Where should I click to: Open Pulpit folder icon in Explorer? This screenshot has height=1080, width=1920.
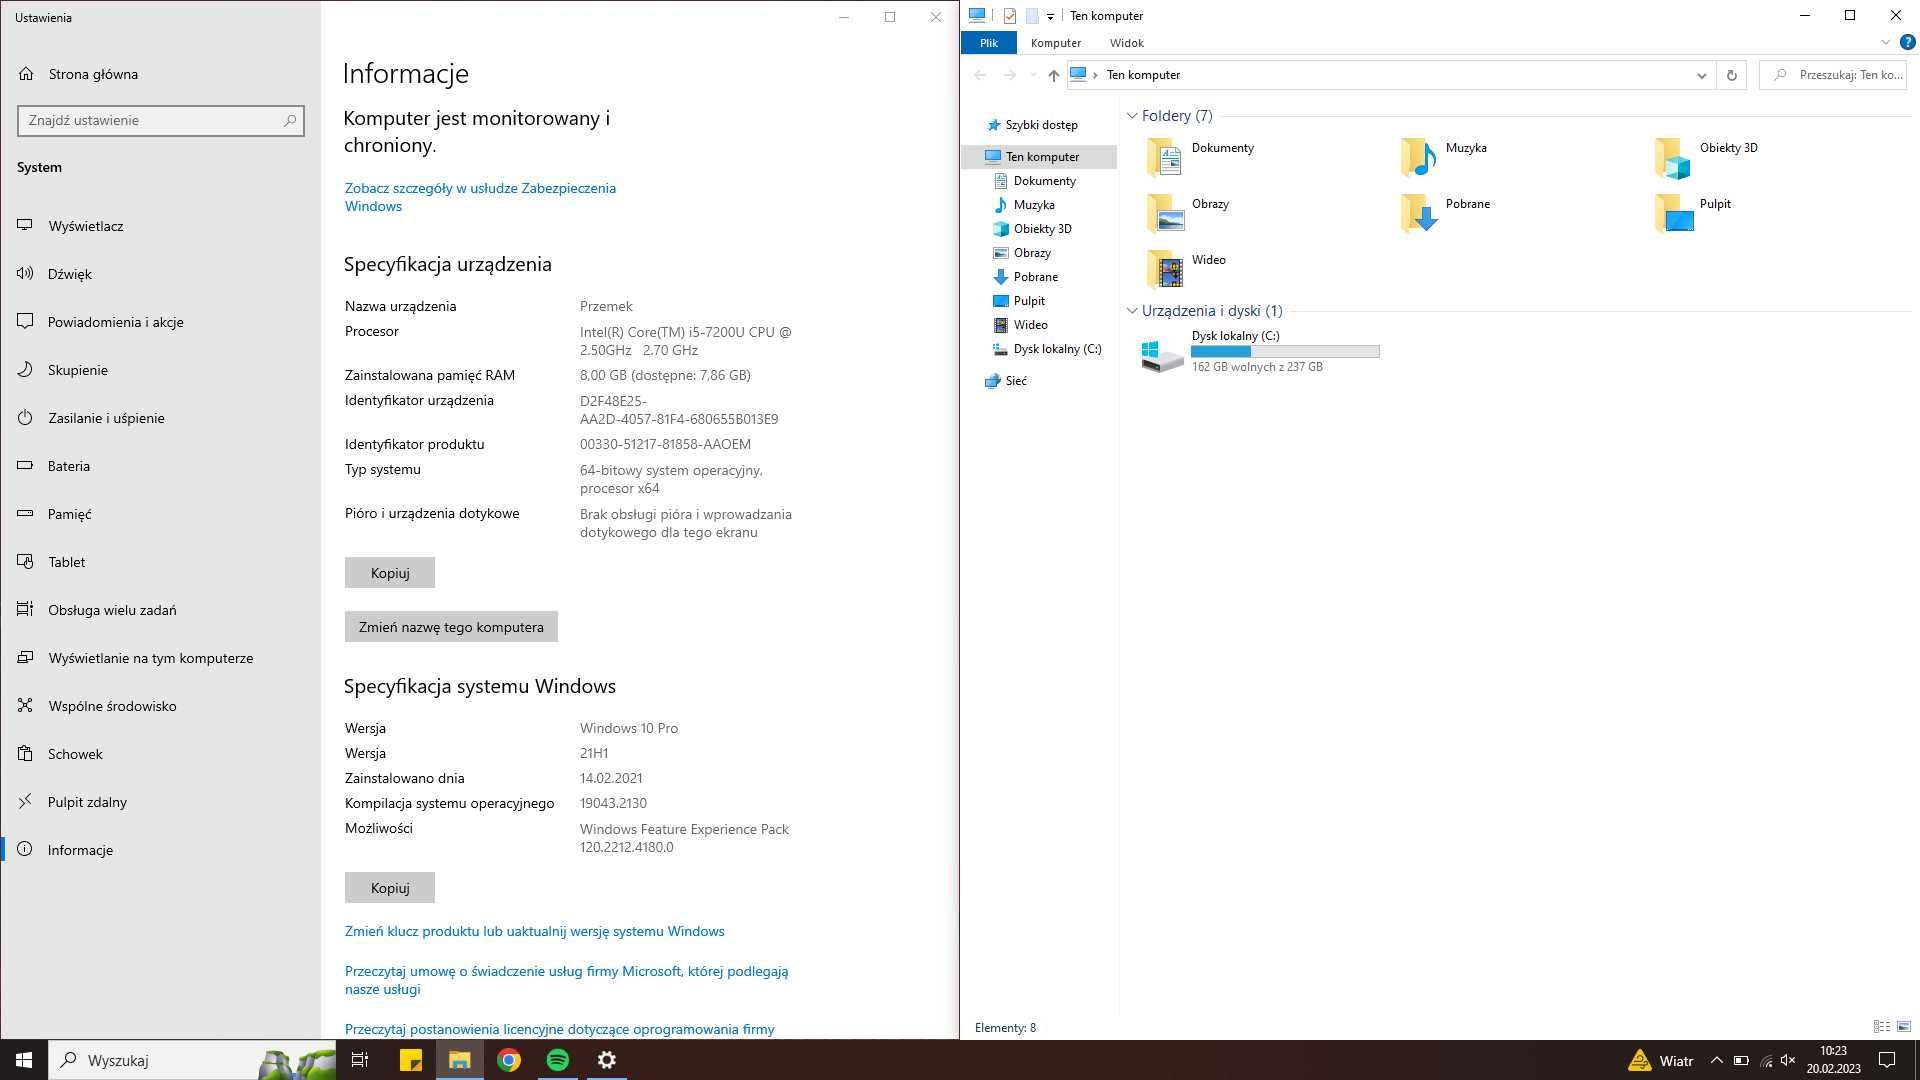[1673, 214]
